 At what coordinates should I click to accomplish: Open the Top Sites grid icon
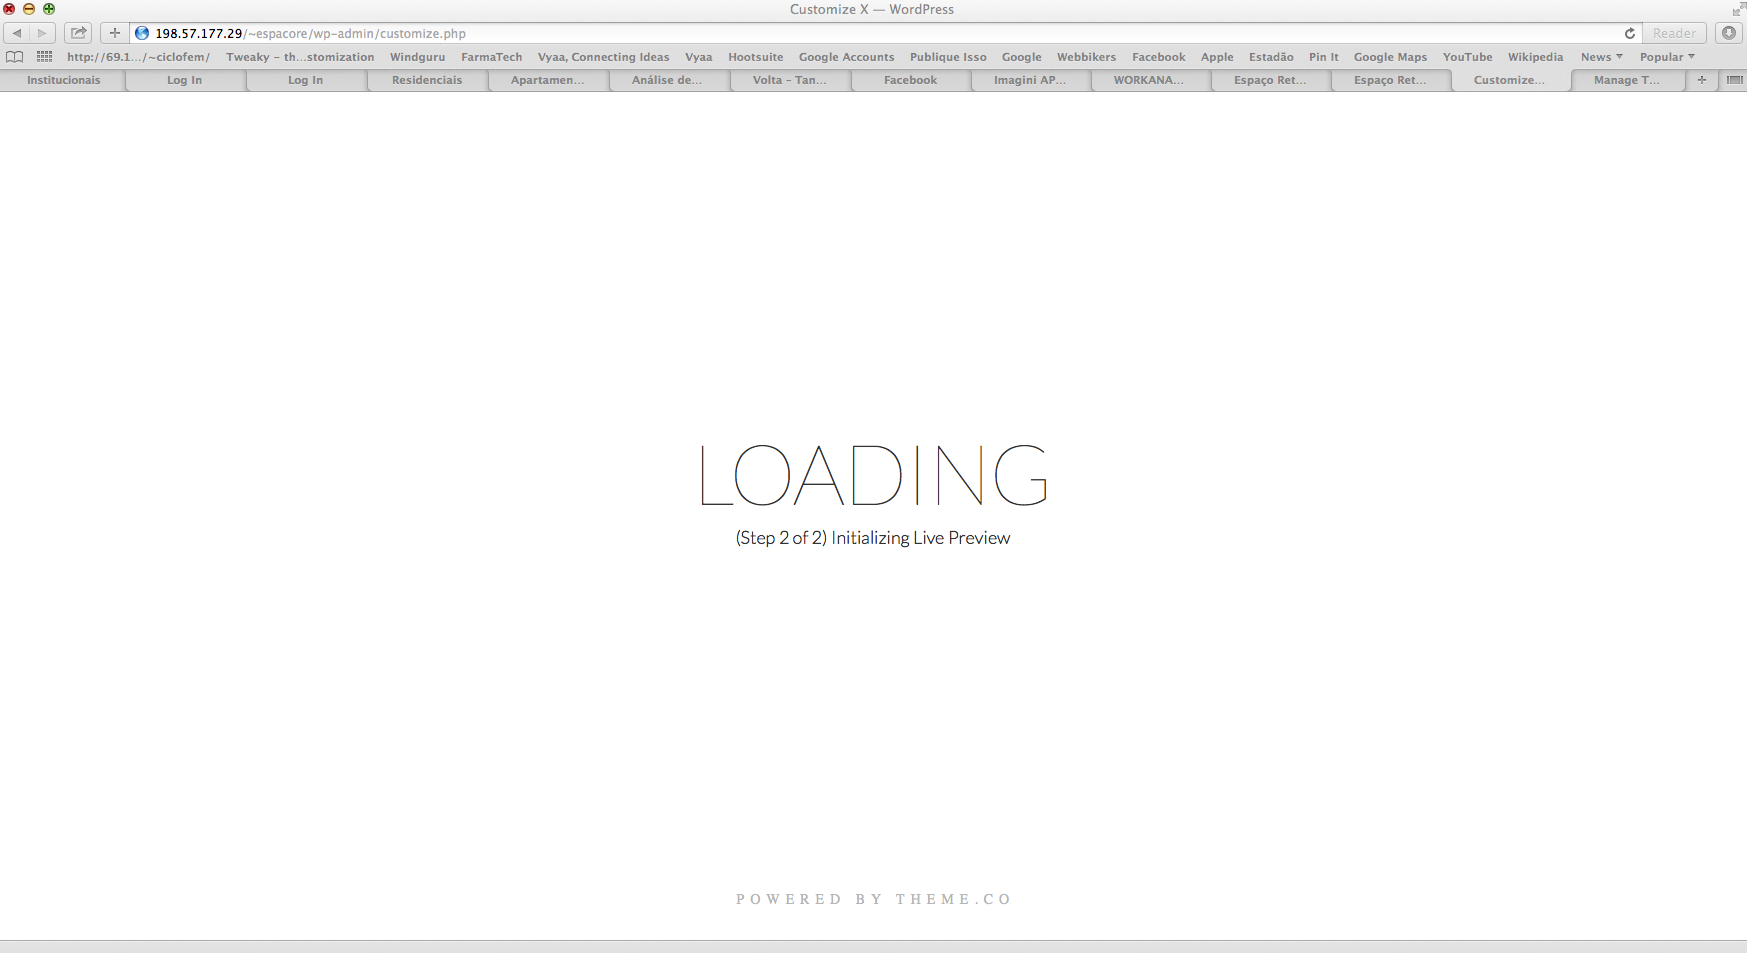tap(44, 57)
